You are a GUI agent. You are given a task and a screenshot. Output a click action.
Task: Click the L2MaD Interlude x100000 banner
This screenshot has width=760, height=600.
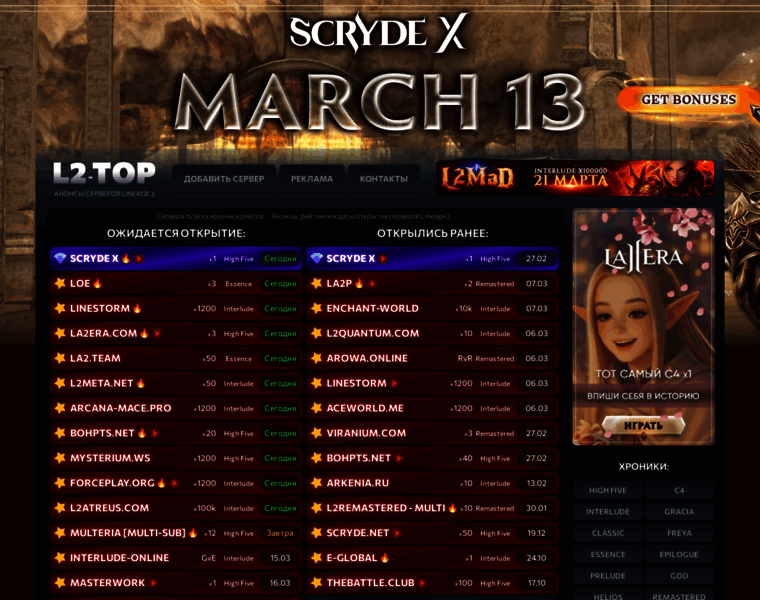coord(575,178)
